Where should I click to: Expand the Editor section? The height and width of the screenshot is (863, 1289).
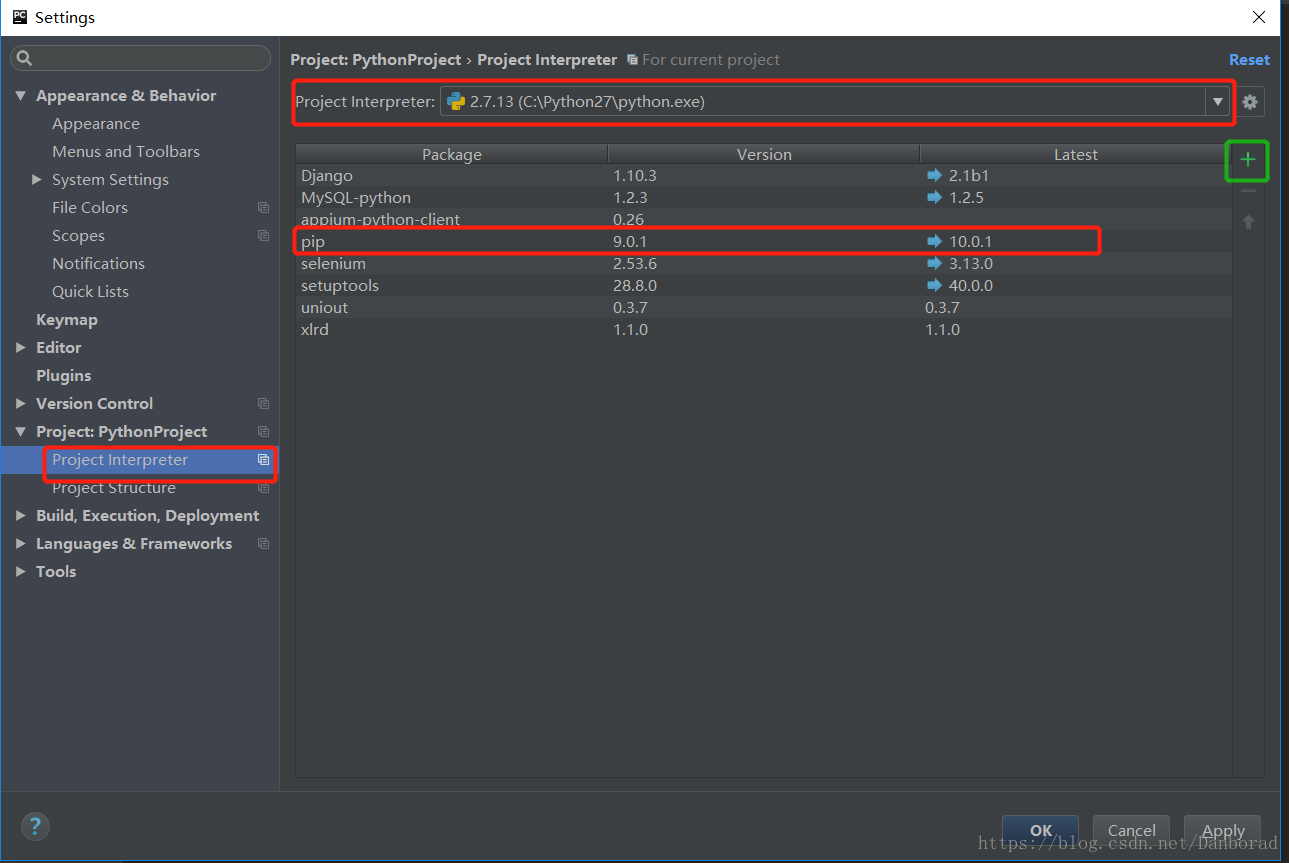(20, 348)
